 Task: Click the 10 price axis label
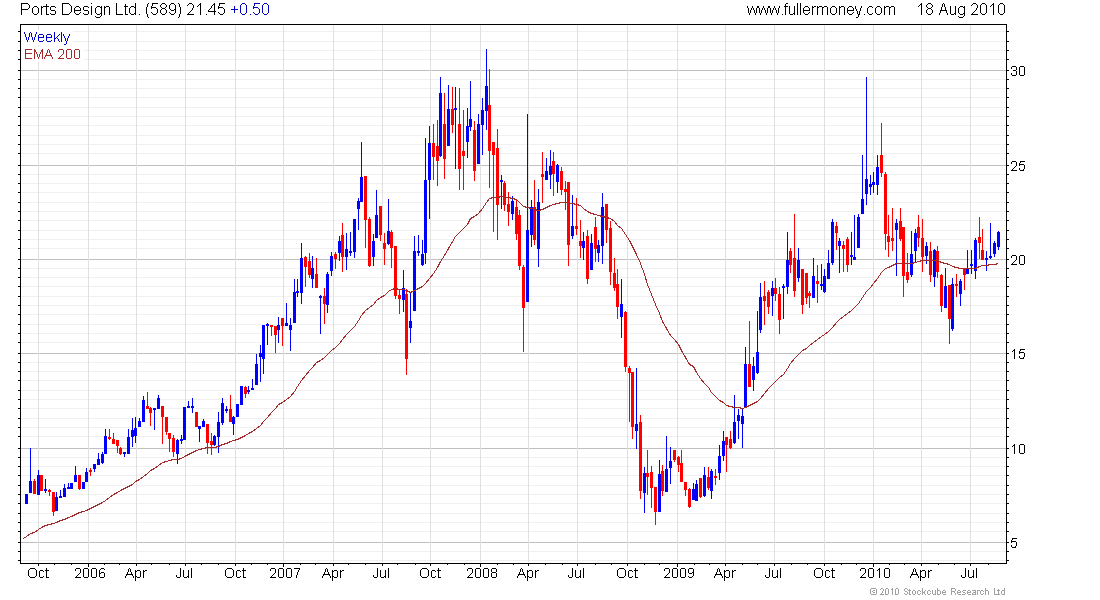click(x=1018, y=449)
